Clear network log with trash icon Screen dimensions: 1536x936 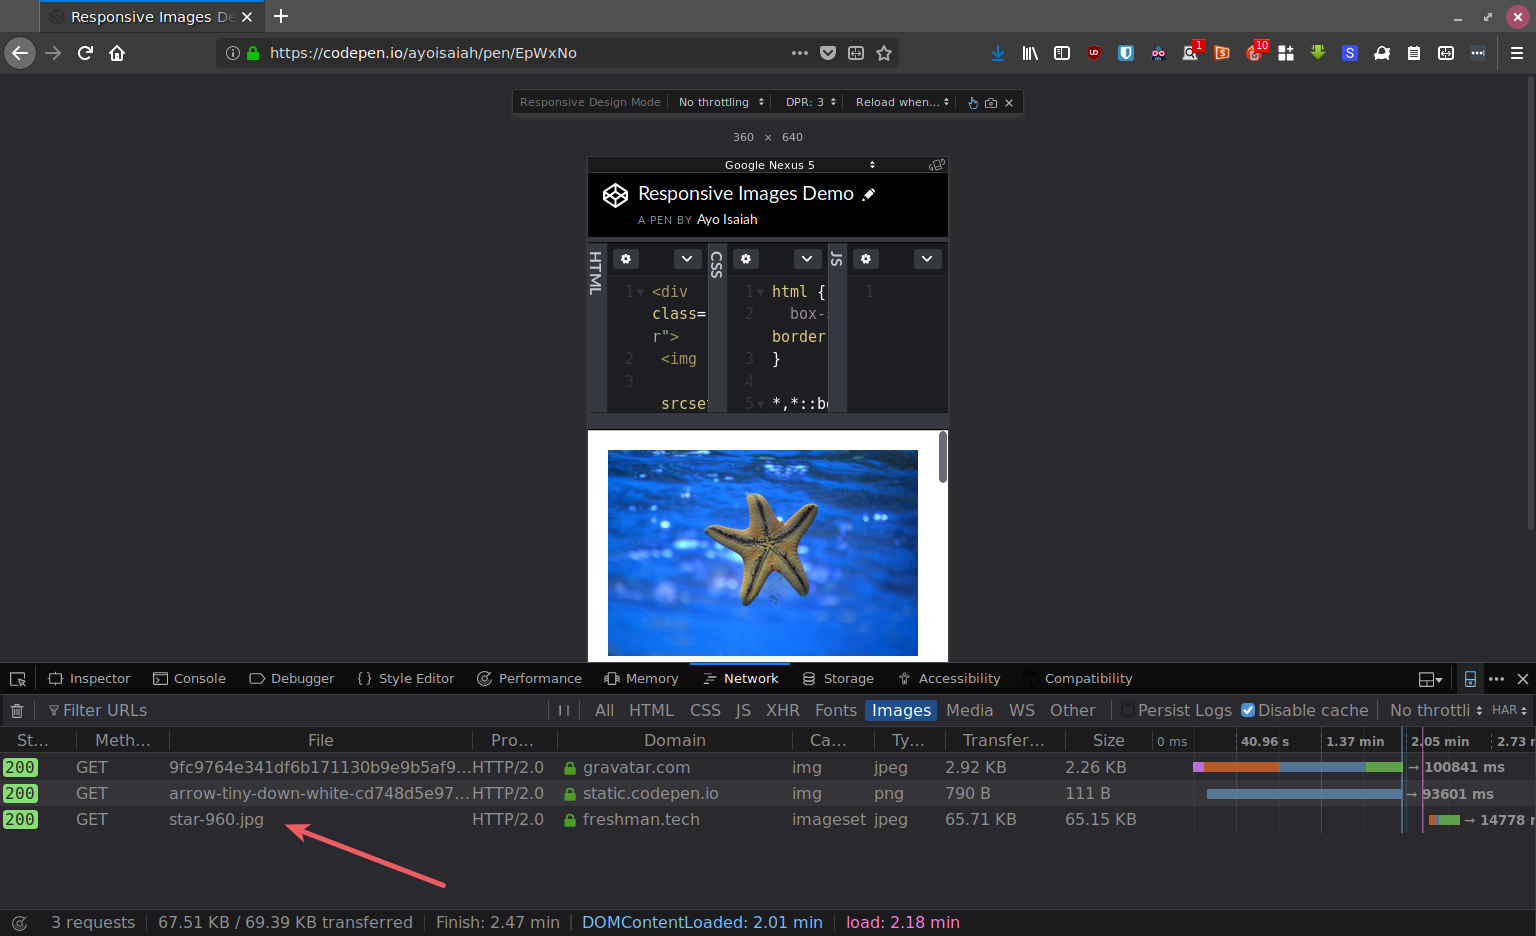click(17, 711)
